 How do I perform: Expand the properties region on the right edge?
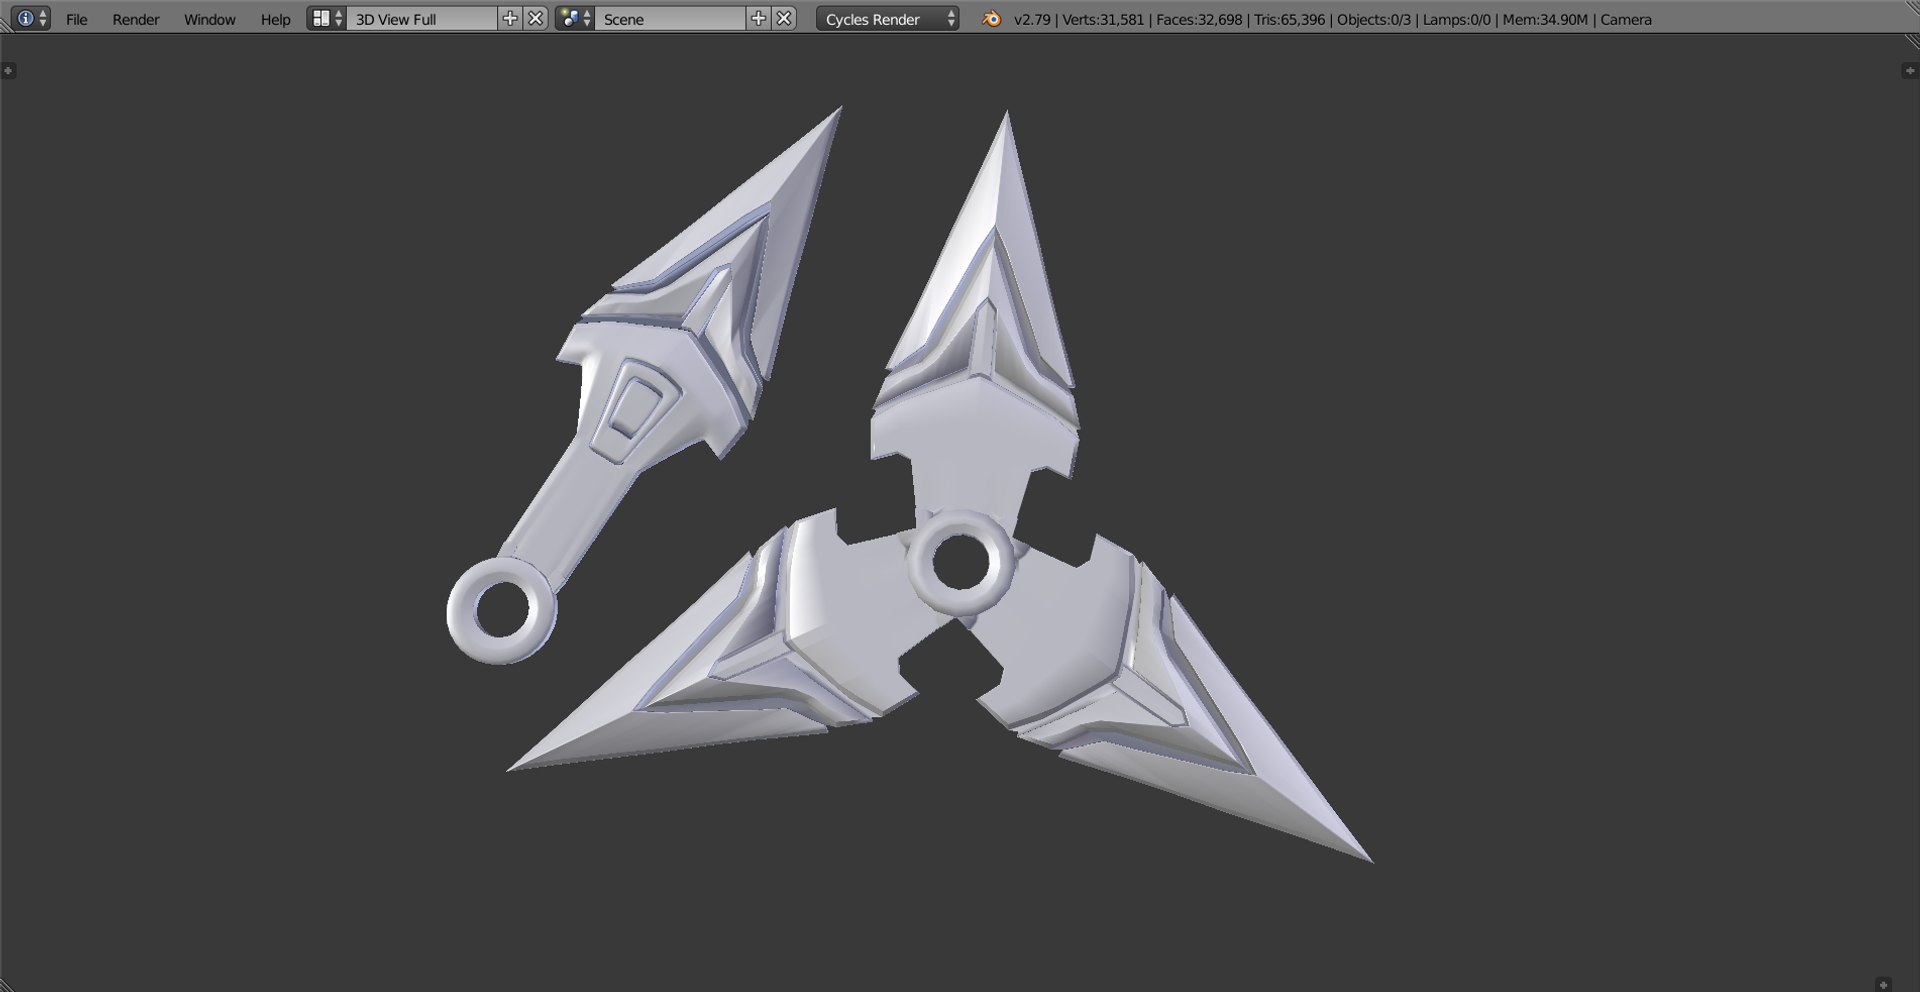coord(1909,70)
